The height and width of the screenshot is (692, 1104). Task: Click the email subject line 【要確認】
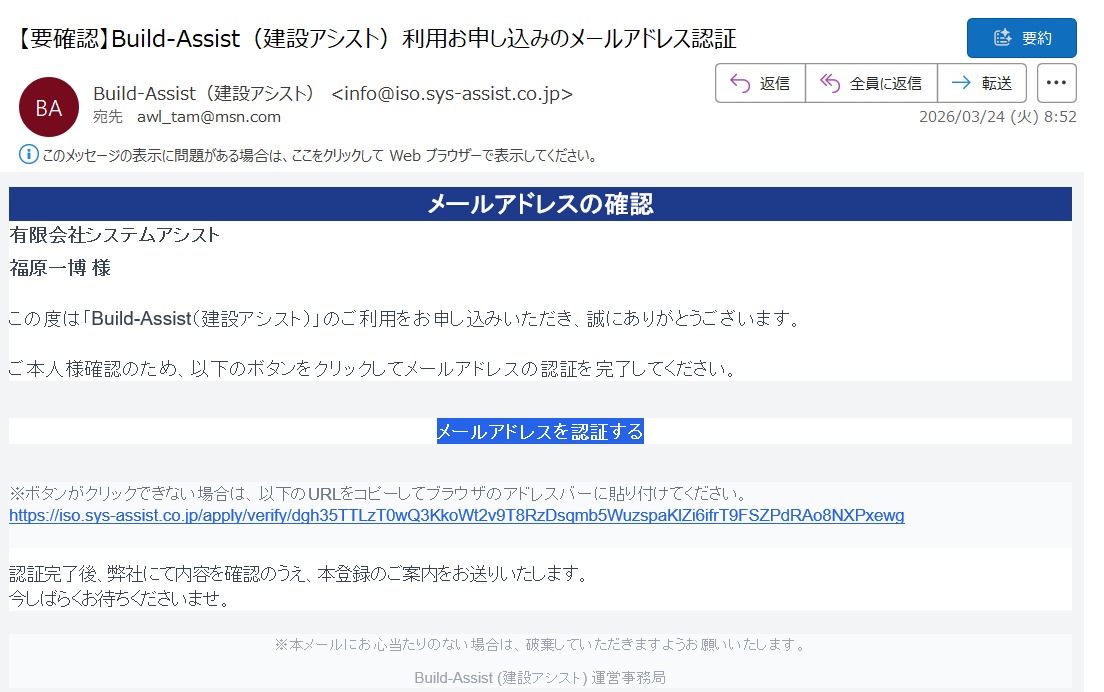[378, 39]
